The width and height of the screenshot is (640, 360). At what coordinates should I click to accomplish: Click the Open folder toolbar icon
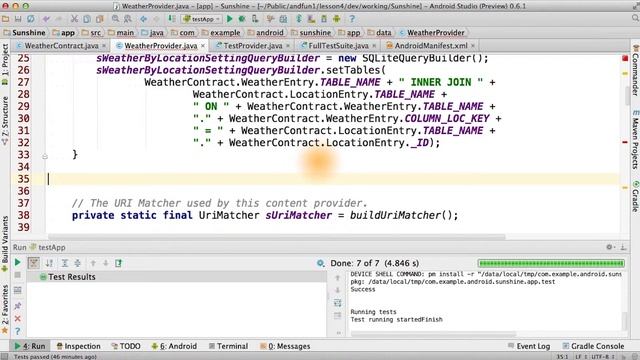6,19
